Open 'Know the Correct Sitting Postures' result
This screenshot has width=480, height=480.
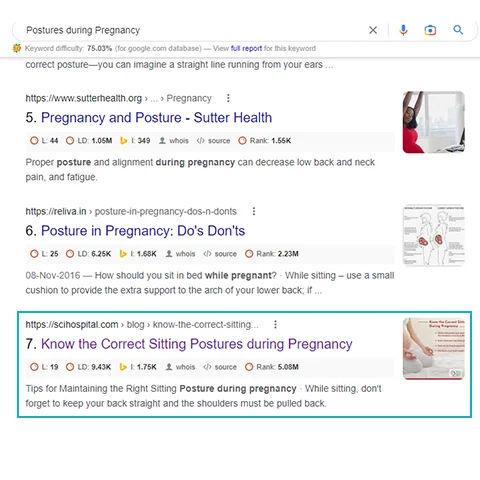tap(197, 344)
